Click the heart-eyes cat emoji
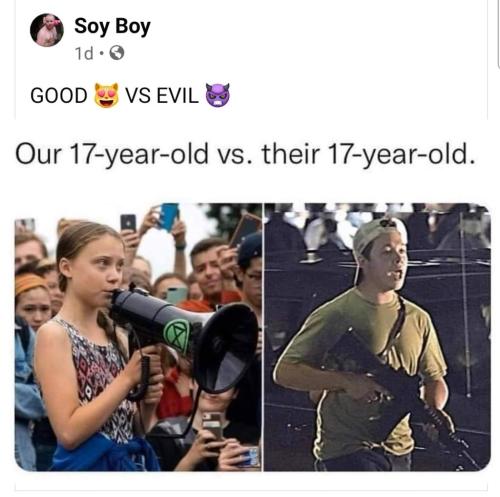500x497 pixels. click(x=107, y=95)
